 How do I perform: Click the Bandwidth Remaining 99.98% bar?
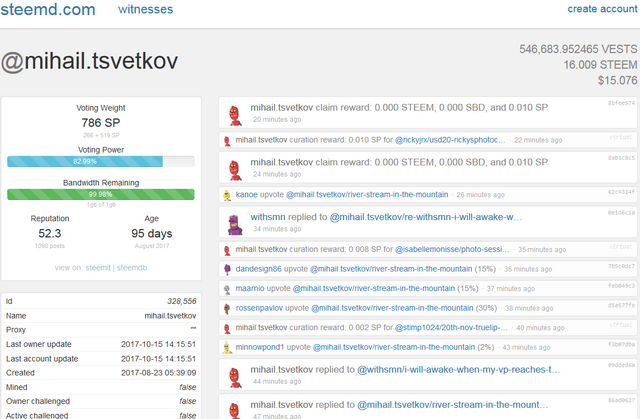click(101, 194)
